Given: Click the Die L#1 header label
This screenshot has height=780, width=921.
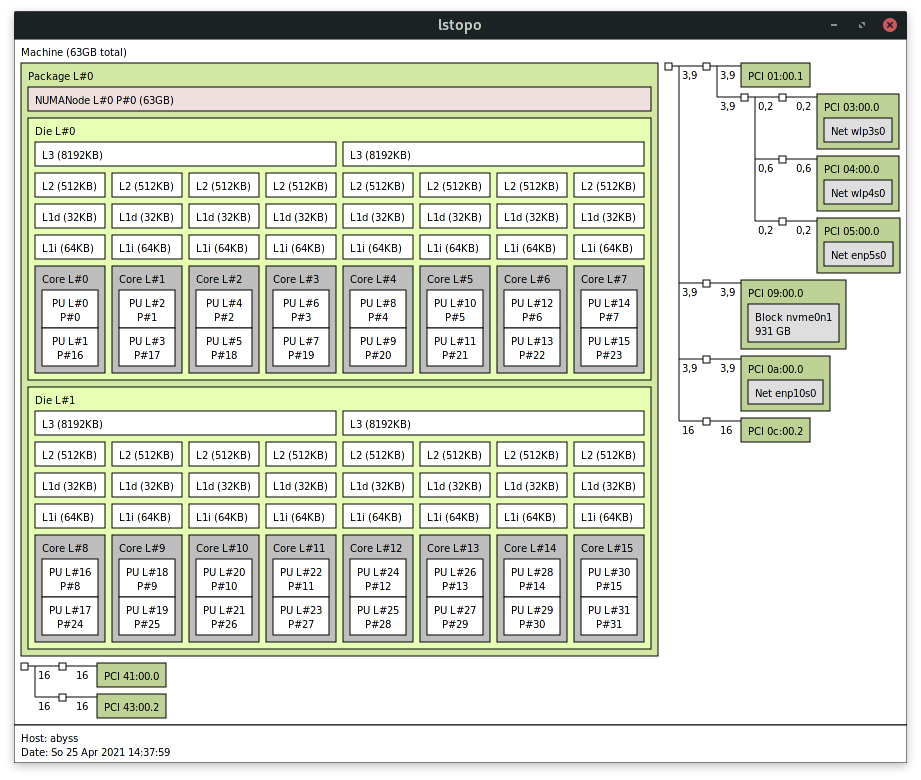Looking at the screenshot, I should coord(55,399).
